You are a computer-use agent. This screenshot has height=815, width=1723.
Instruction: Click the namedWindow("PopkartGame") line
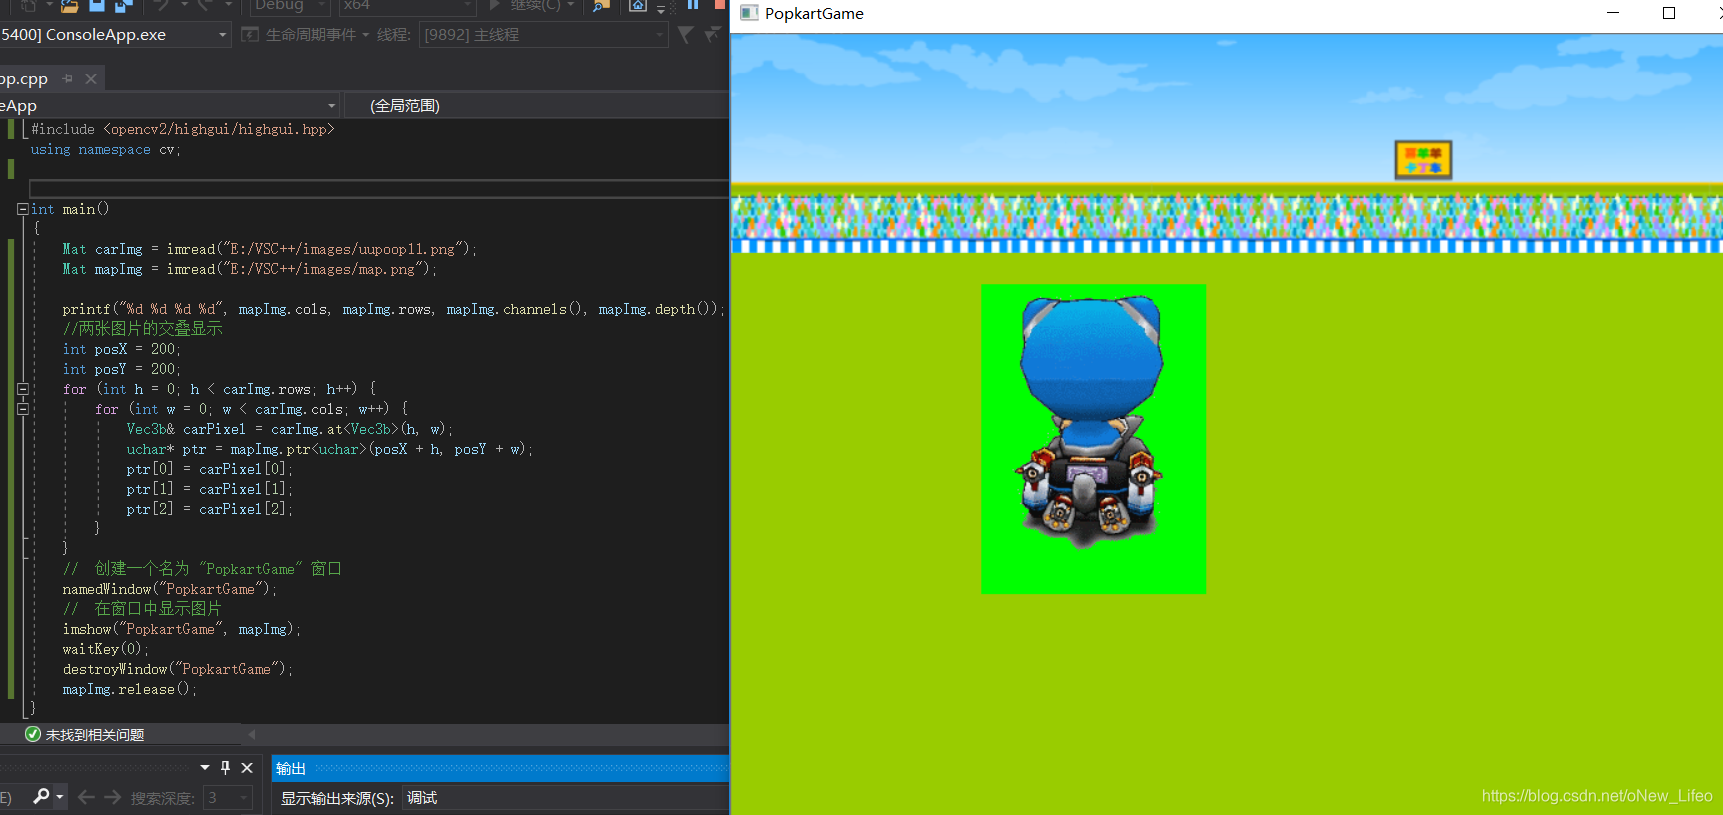[x=169, y=589]
